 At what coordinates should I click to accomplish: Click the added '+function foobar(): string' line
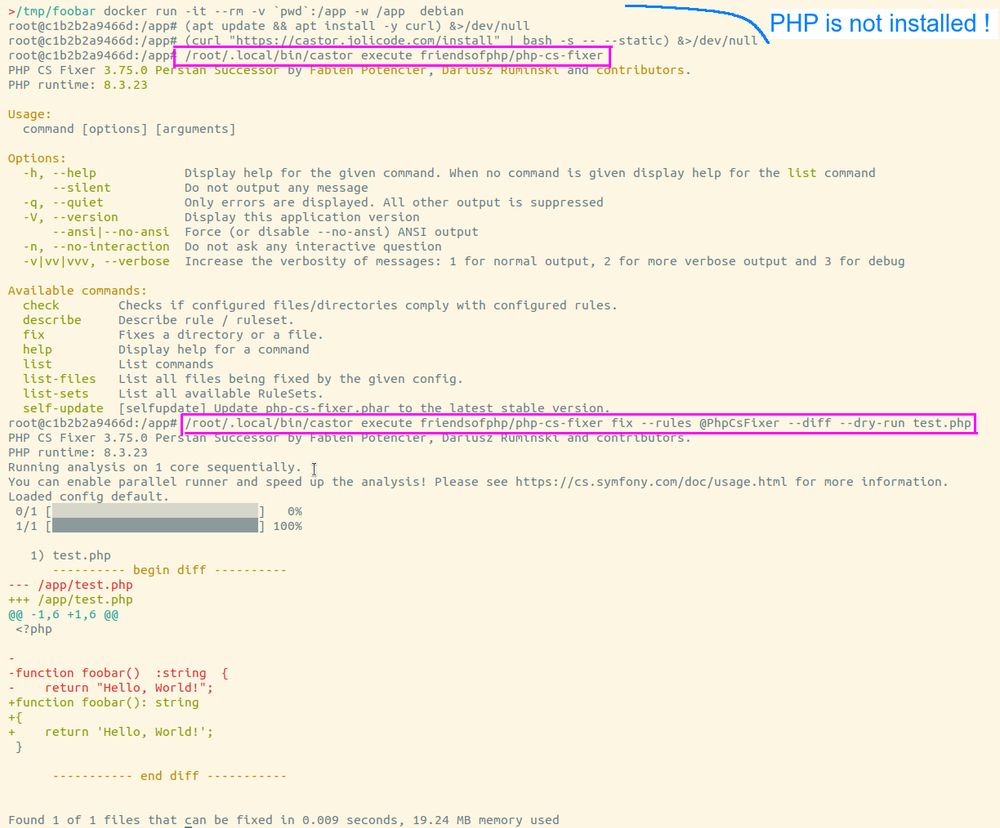[103, 702]
